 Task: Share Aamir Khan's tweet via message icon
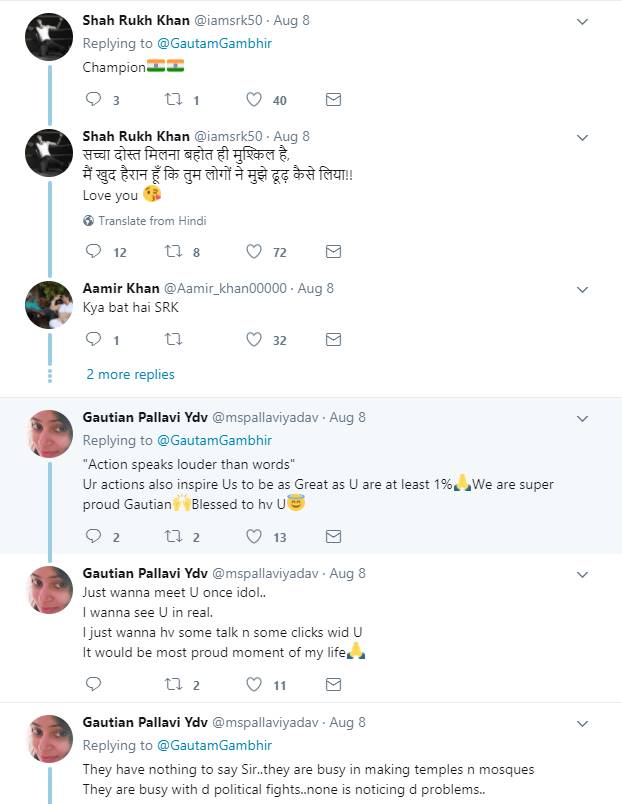pyautogui.click(x=334, y=340)
